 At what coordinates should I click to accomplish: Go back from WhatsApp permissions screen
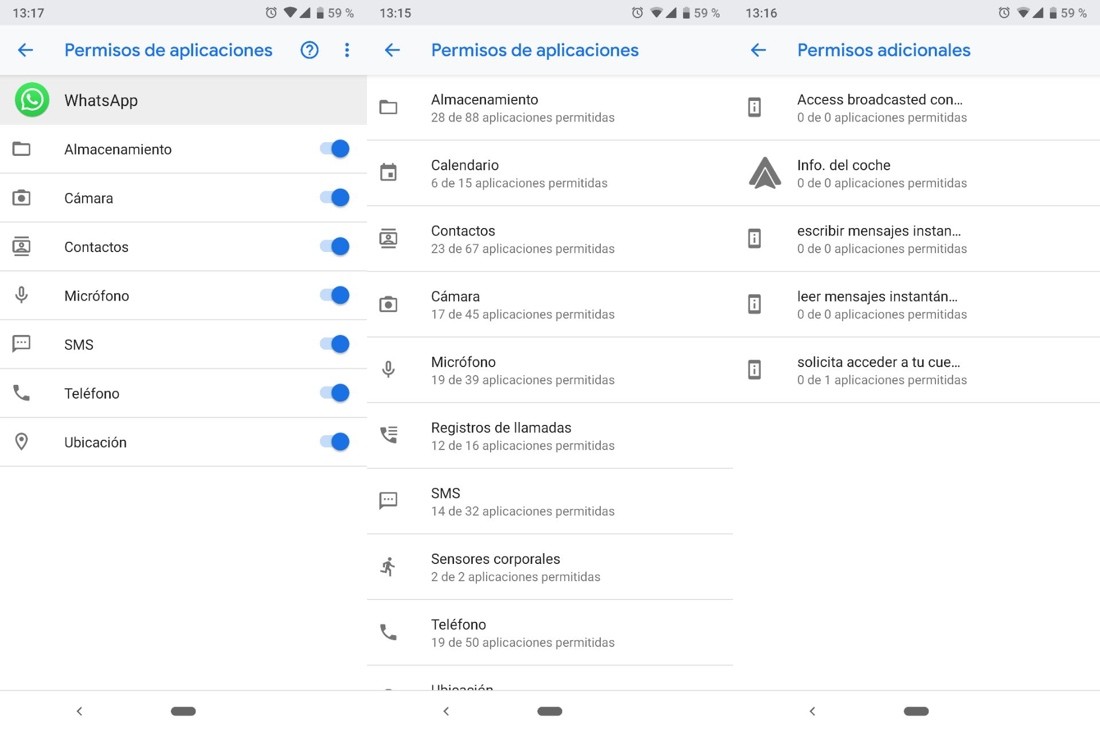click(25, 50)
